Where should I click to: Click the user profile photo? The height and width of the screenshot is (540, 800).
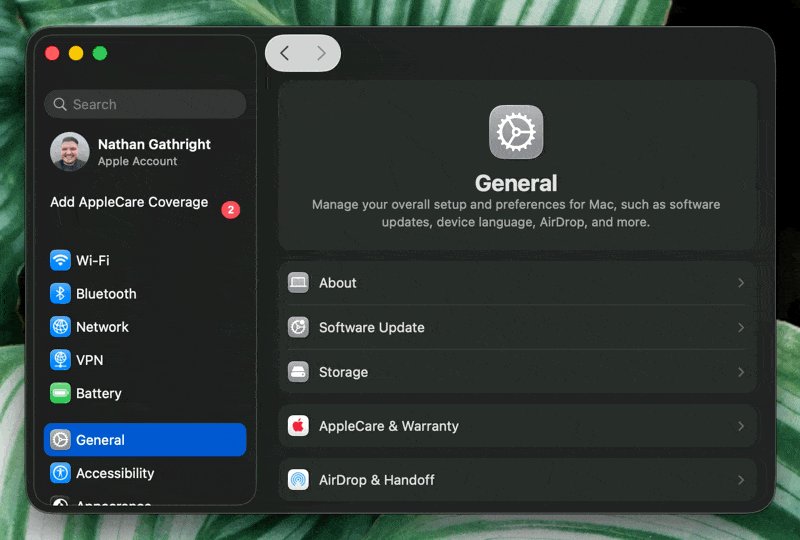(x=70, y=152)
